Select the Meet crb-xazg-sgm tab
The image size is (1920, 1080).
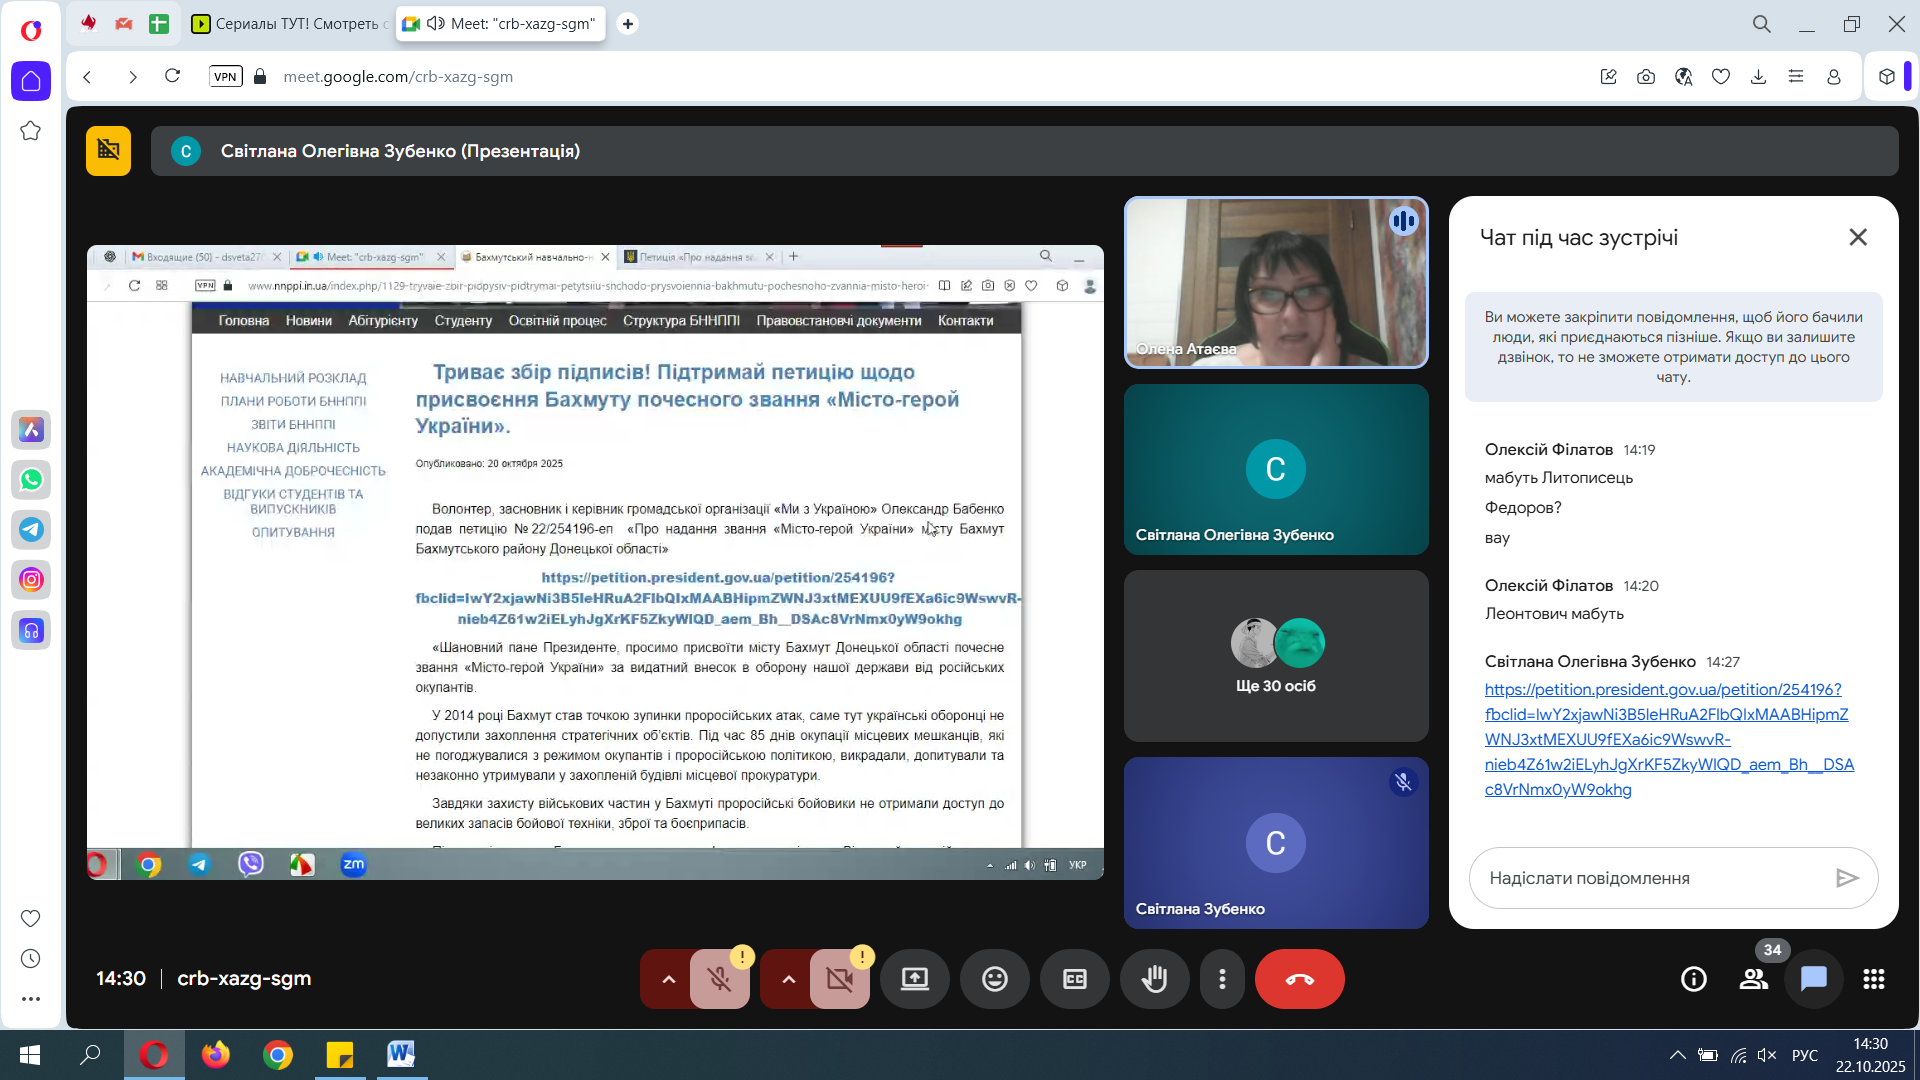pyautogui.click(x=501, y=23)
